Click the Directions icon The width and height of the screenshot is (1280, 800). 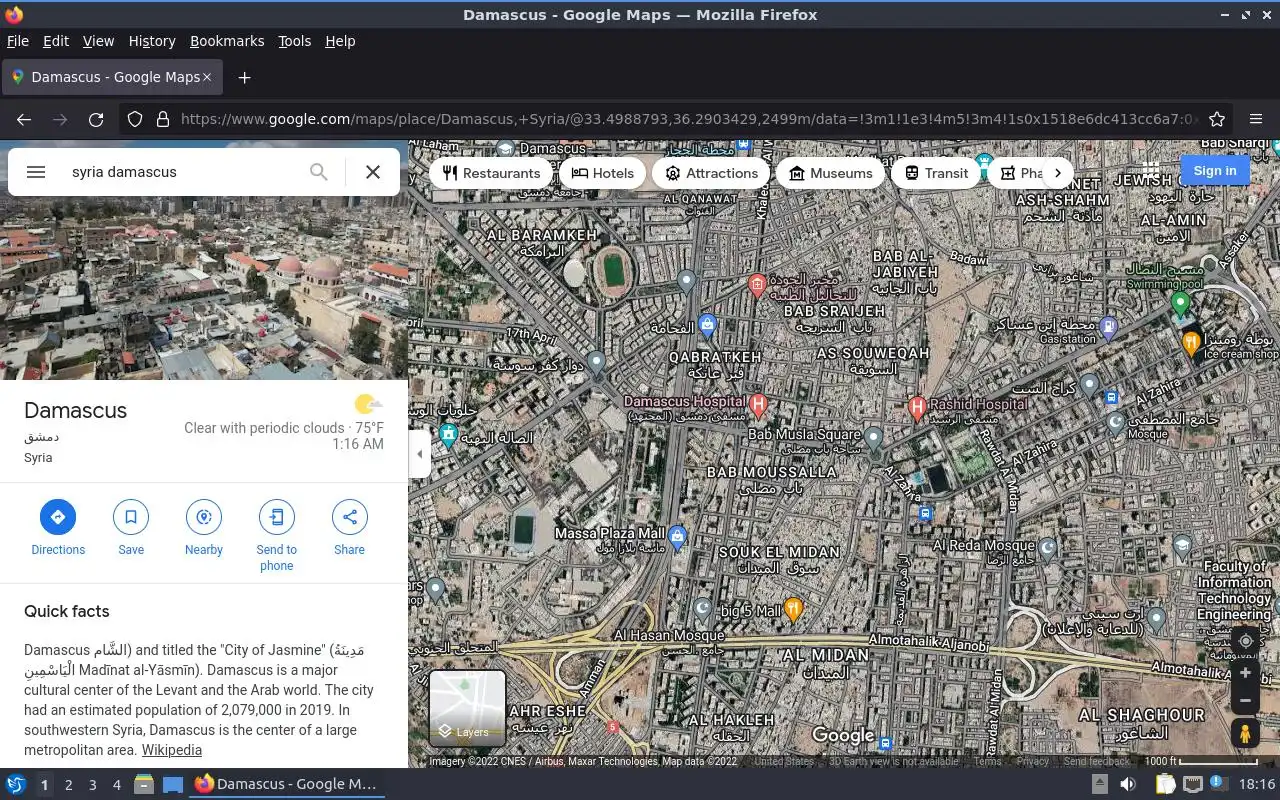[58, 517]
